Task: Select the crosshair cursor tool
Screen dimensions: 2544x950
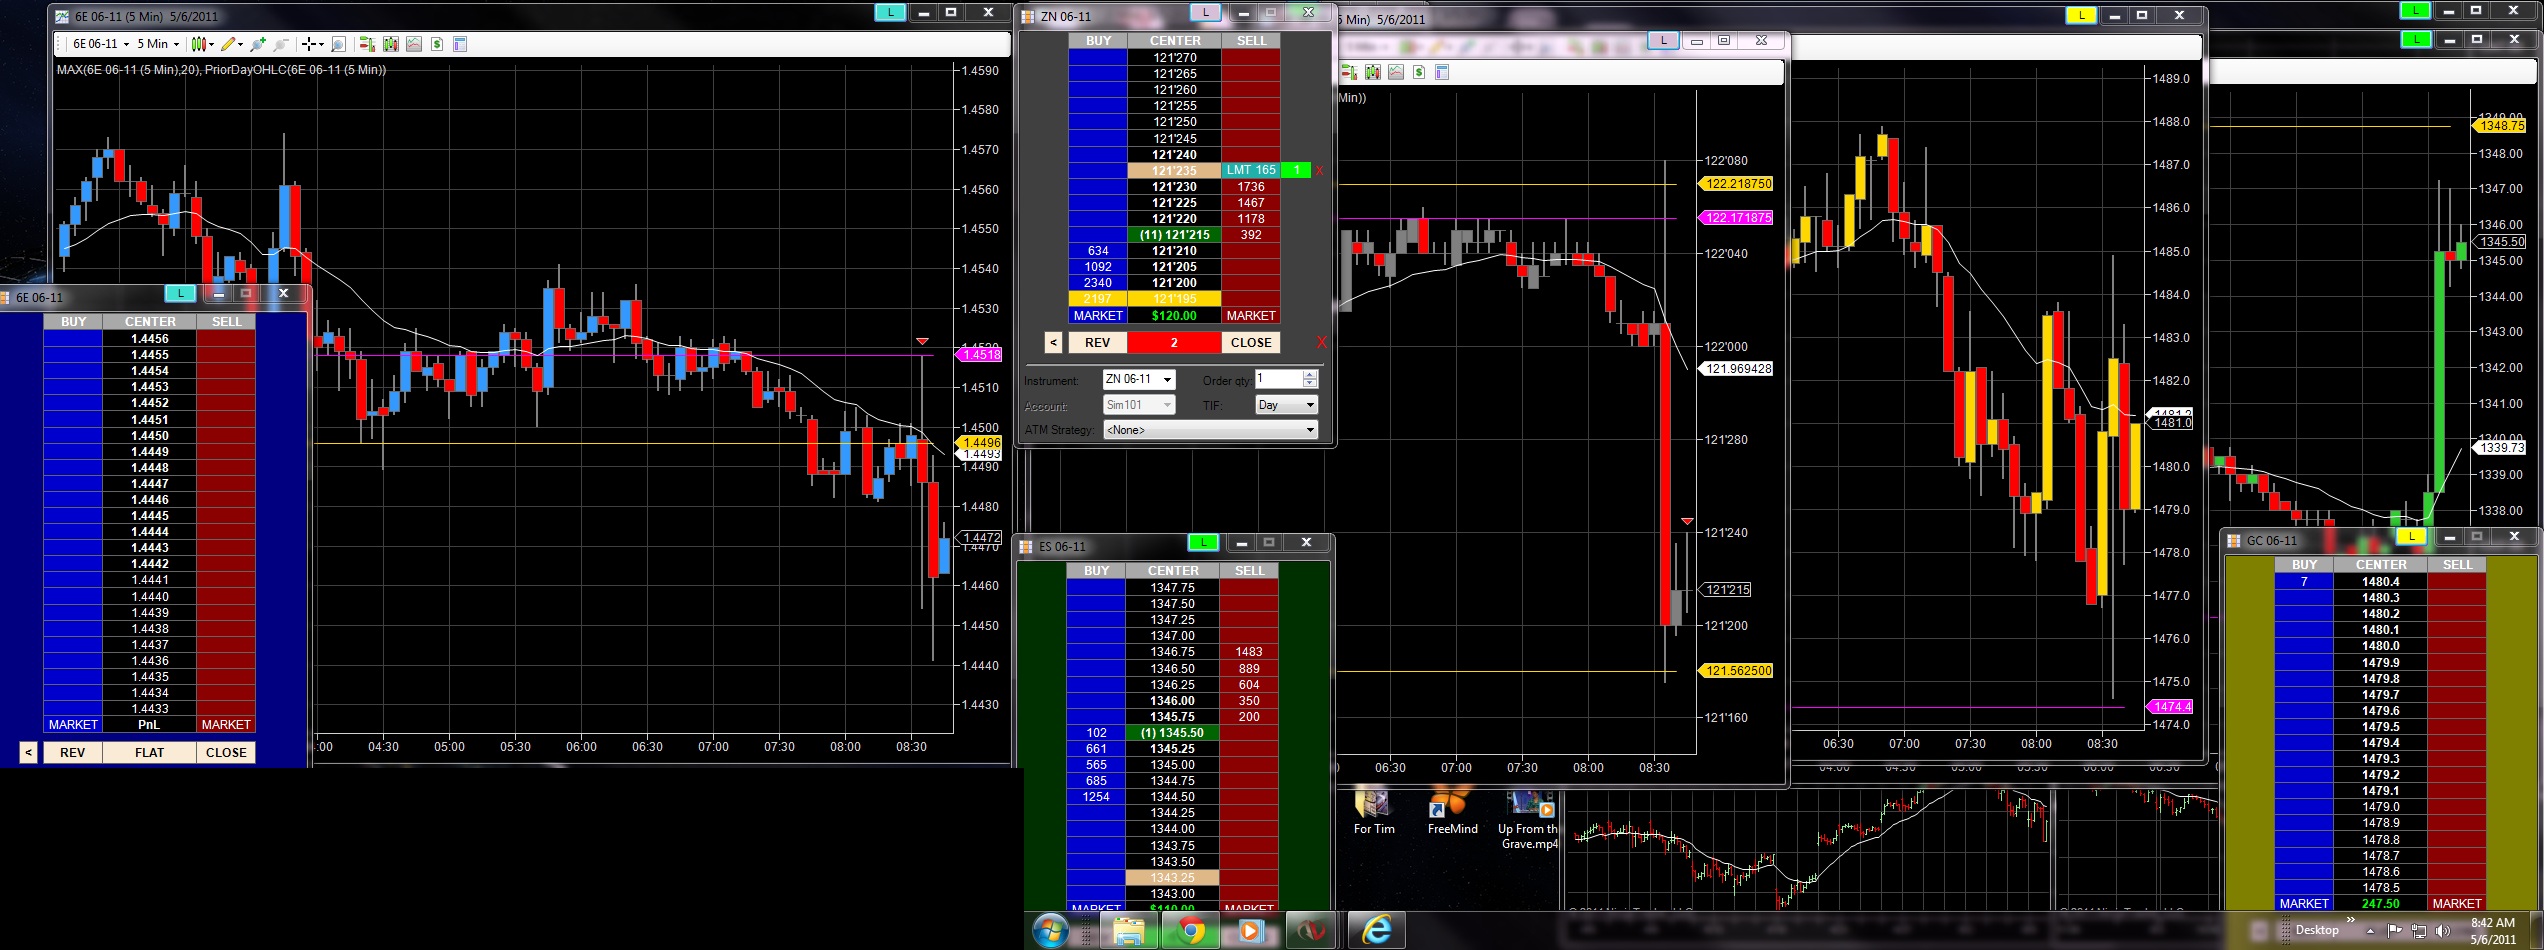Action: click(311, 44)
